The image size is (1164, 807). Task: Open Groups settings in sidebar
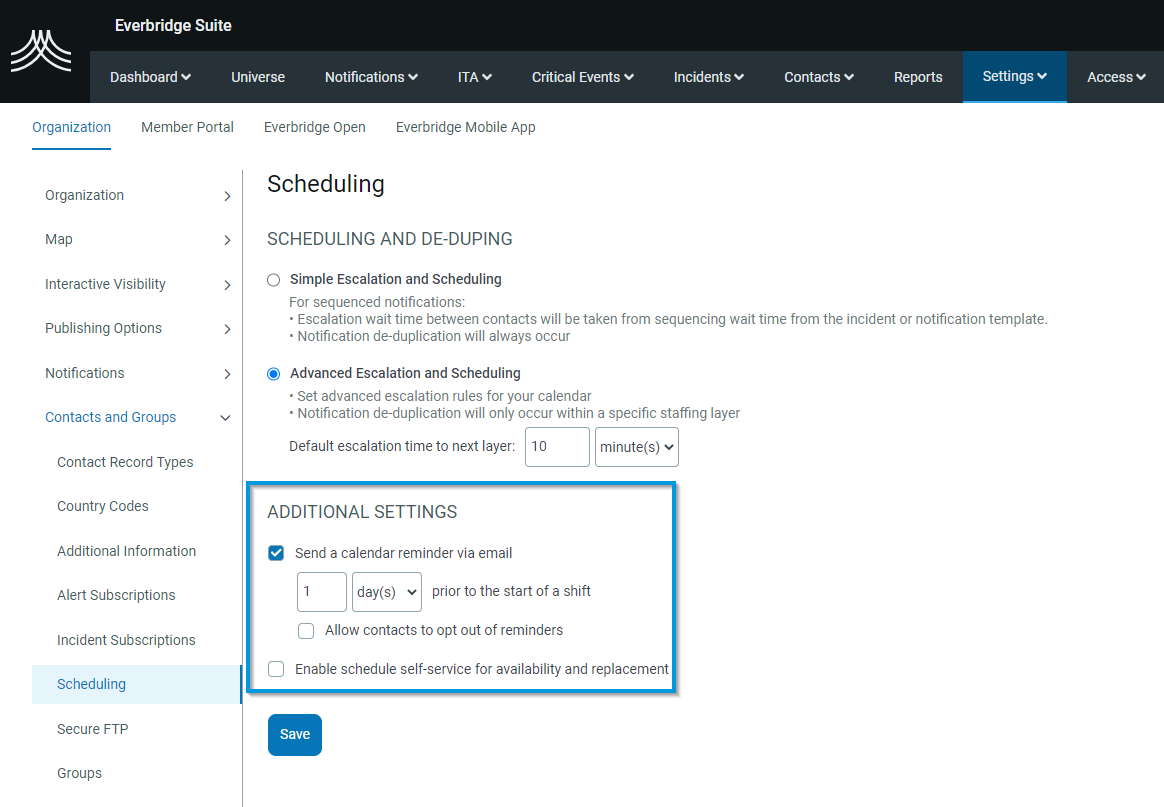pos(79,773)
